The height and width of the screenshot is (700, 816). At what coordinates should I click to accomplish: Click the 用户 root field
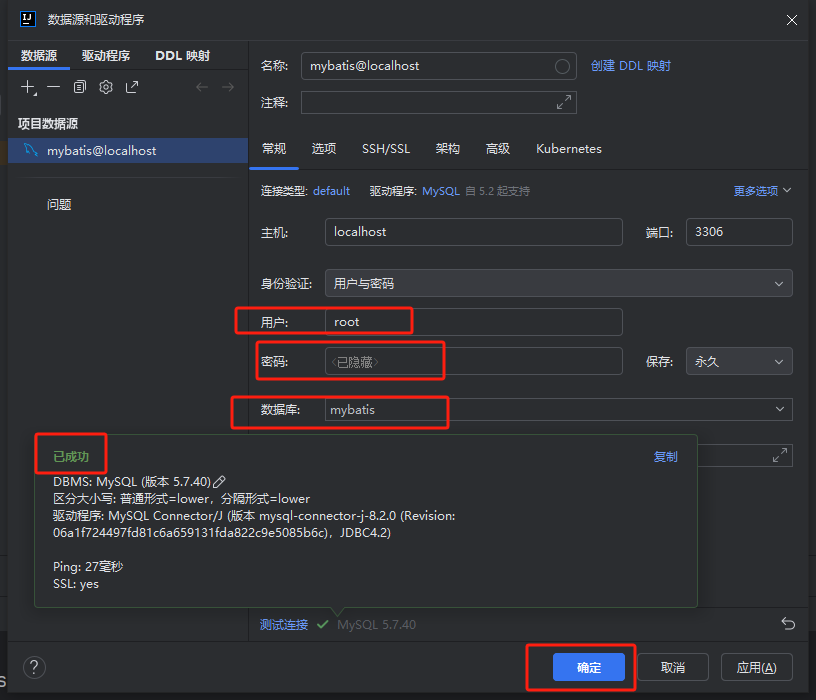tap(474, 322)
